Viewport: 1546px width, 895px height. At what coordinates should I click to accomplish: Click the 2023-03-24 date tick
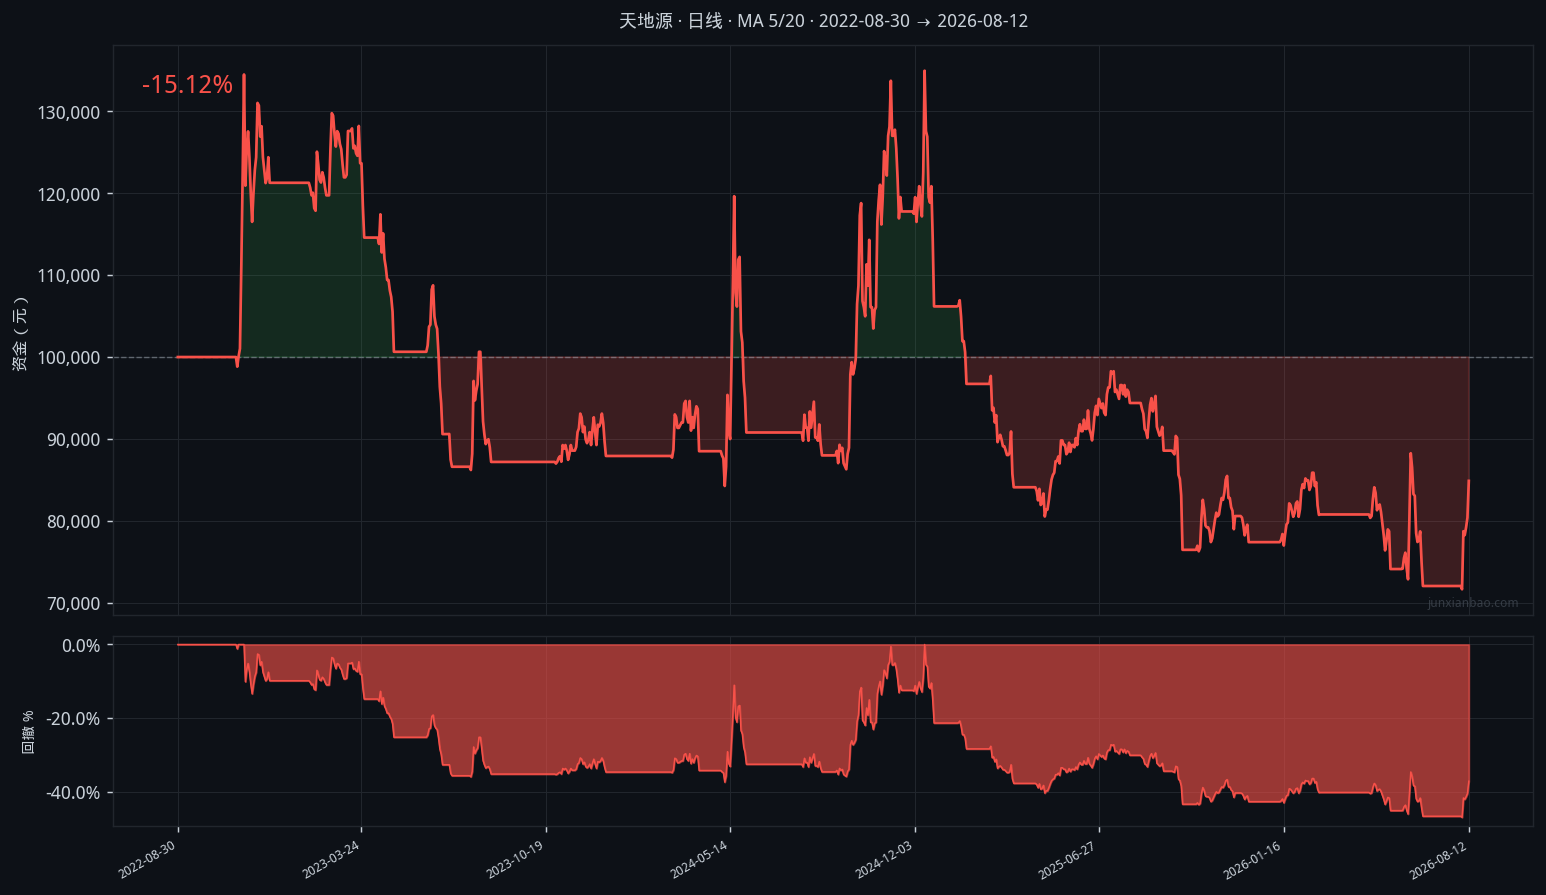coord(330,860)
